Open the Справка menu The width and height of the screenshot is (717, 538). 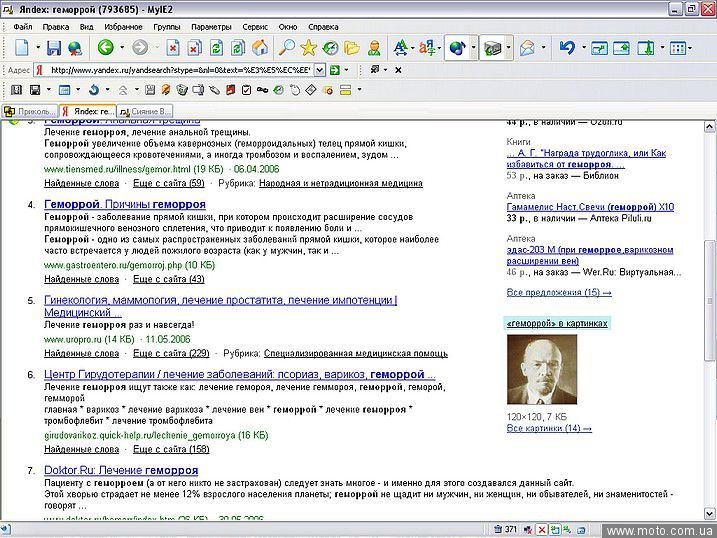[323, 27]
